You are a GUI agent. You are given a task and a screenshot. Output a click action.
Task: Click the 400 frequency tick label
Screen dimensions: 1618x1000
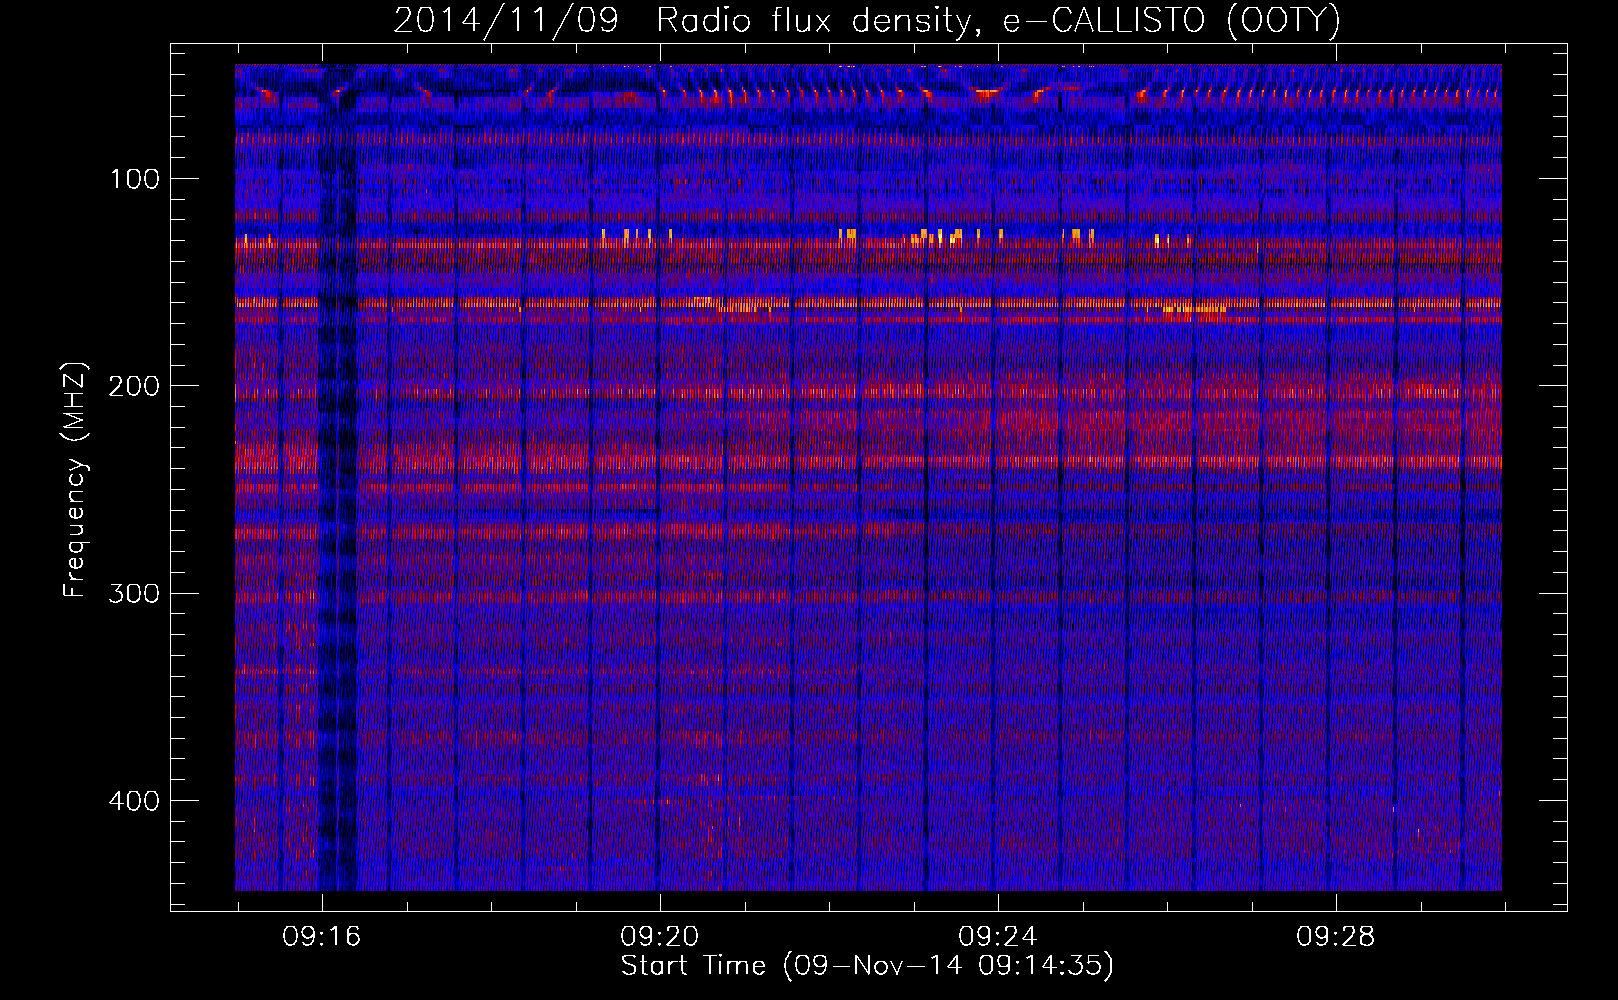coord(135,801)
